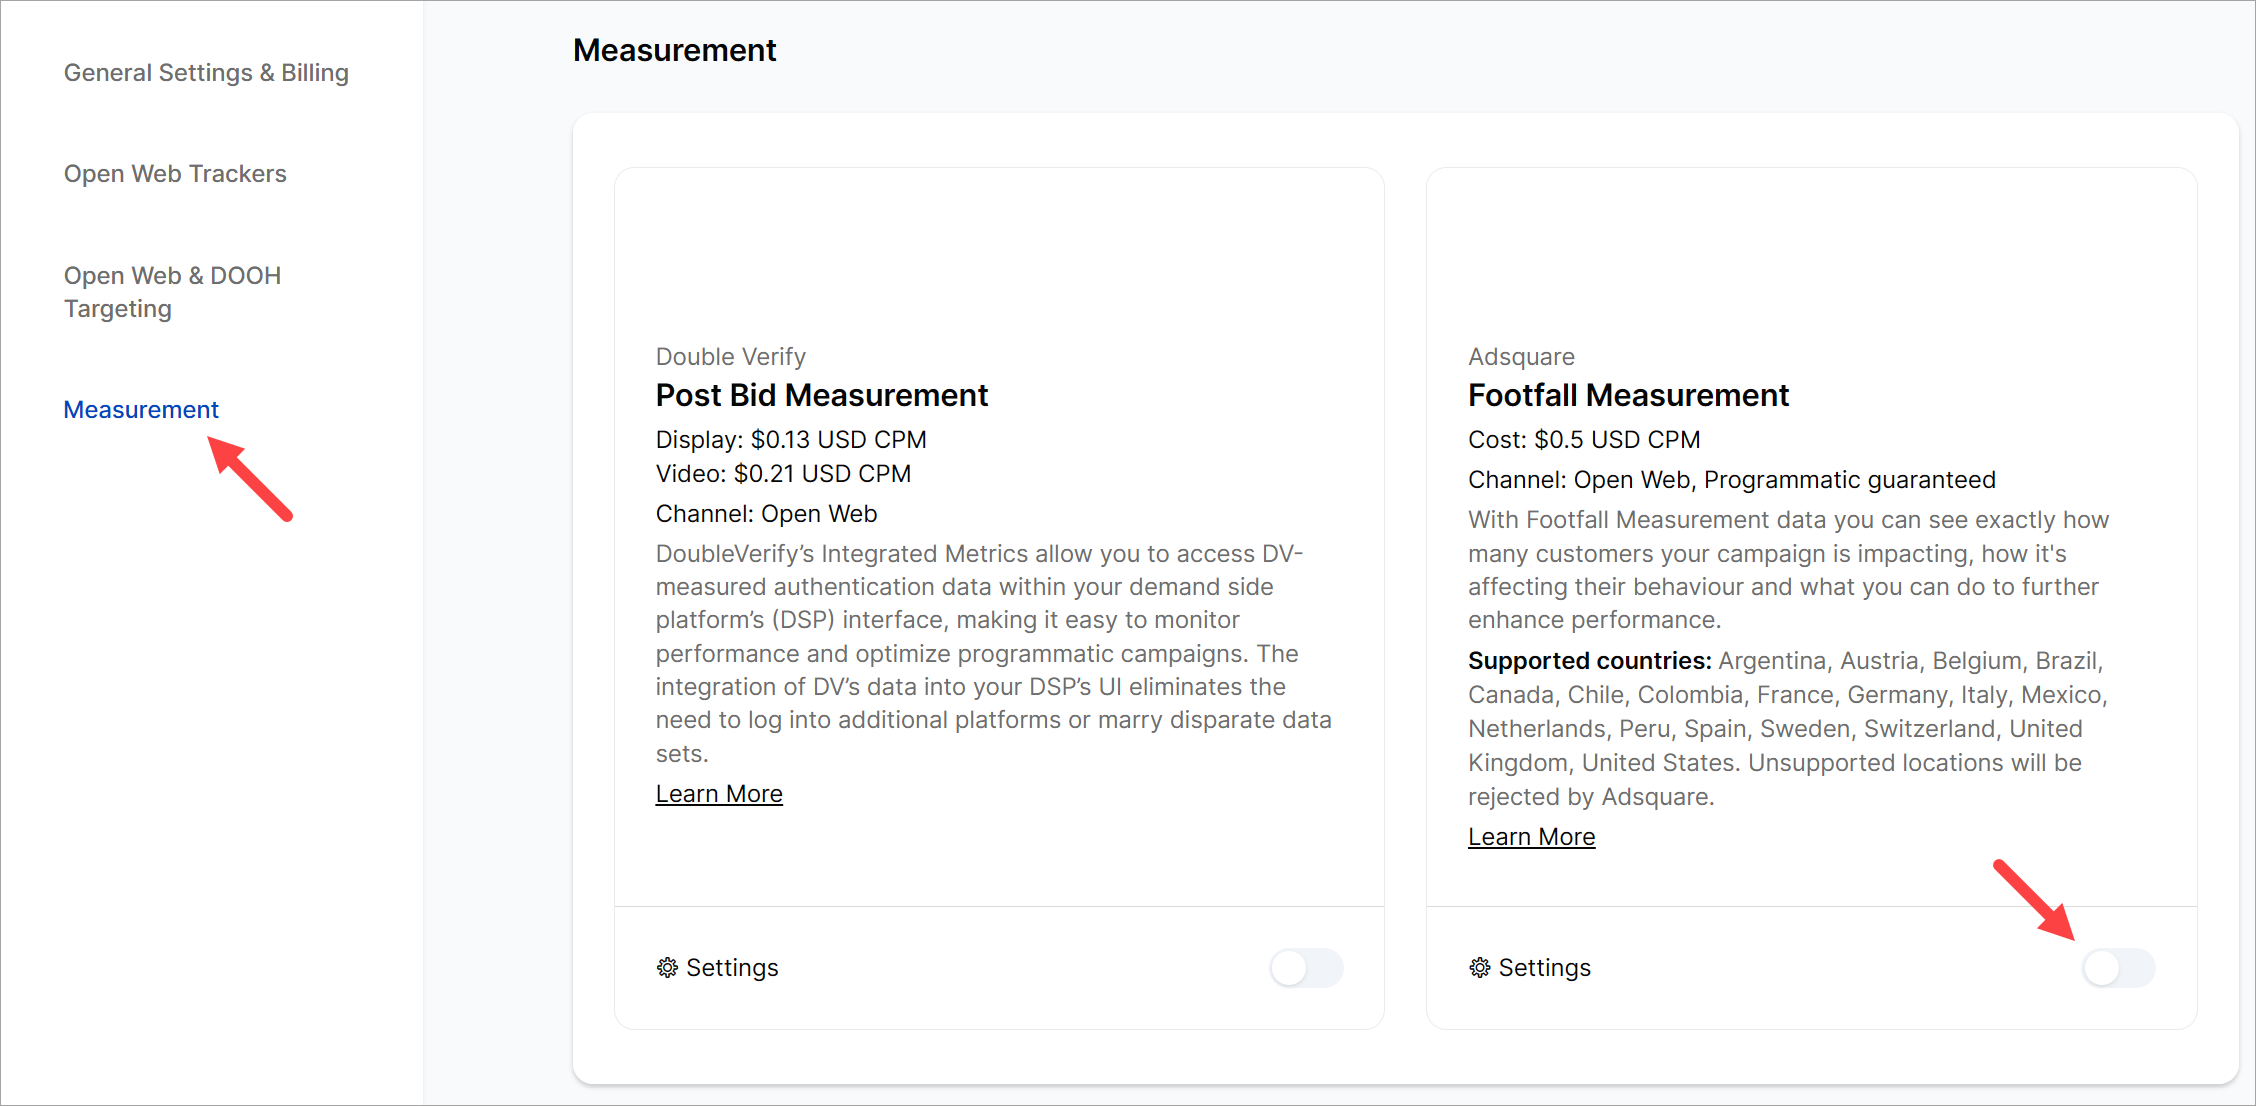Viewport: 2256px width, 1106px height.
Task: Click the Display $0.13 USD CPM line
Action: [790, 440]
